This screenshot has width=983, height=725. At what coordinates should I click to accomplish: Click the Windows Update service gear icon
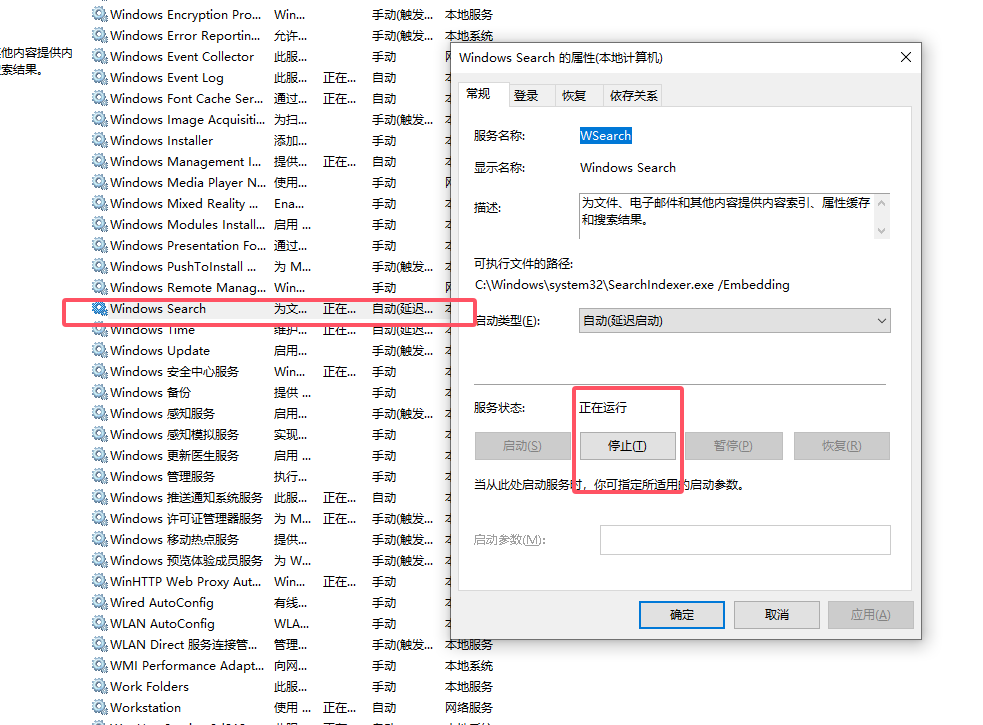click(x=99, y=351)
